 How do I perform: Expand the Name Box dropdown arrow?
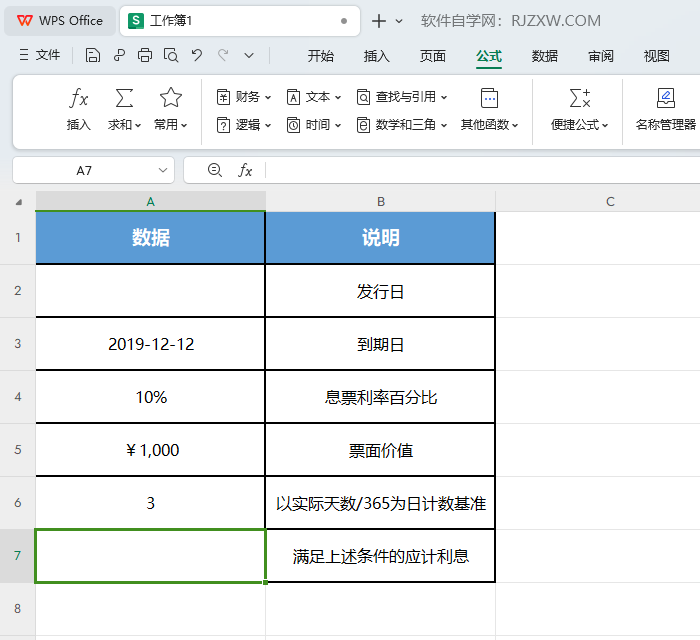click(163, 170)
